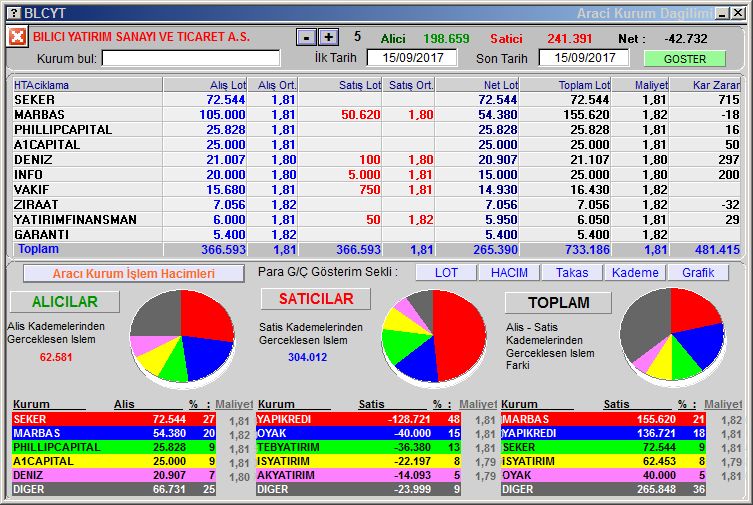This screenshot has width=753, height=505.
Task: Click the İlk Tarih date field
Action: click(x=412, y=58)
